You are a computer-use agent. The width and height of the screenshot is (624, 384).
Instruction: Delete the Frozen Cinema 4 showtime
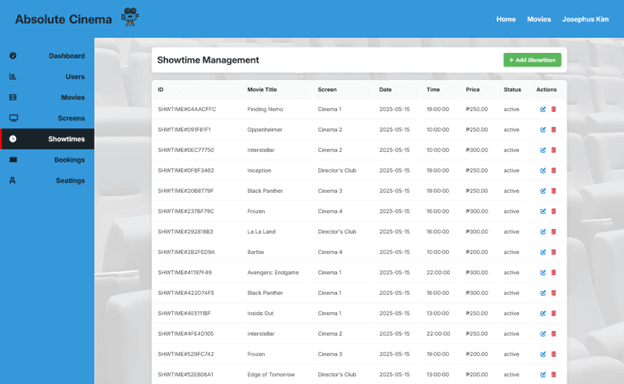[554, 211]
